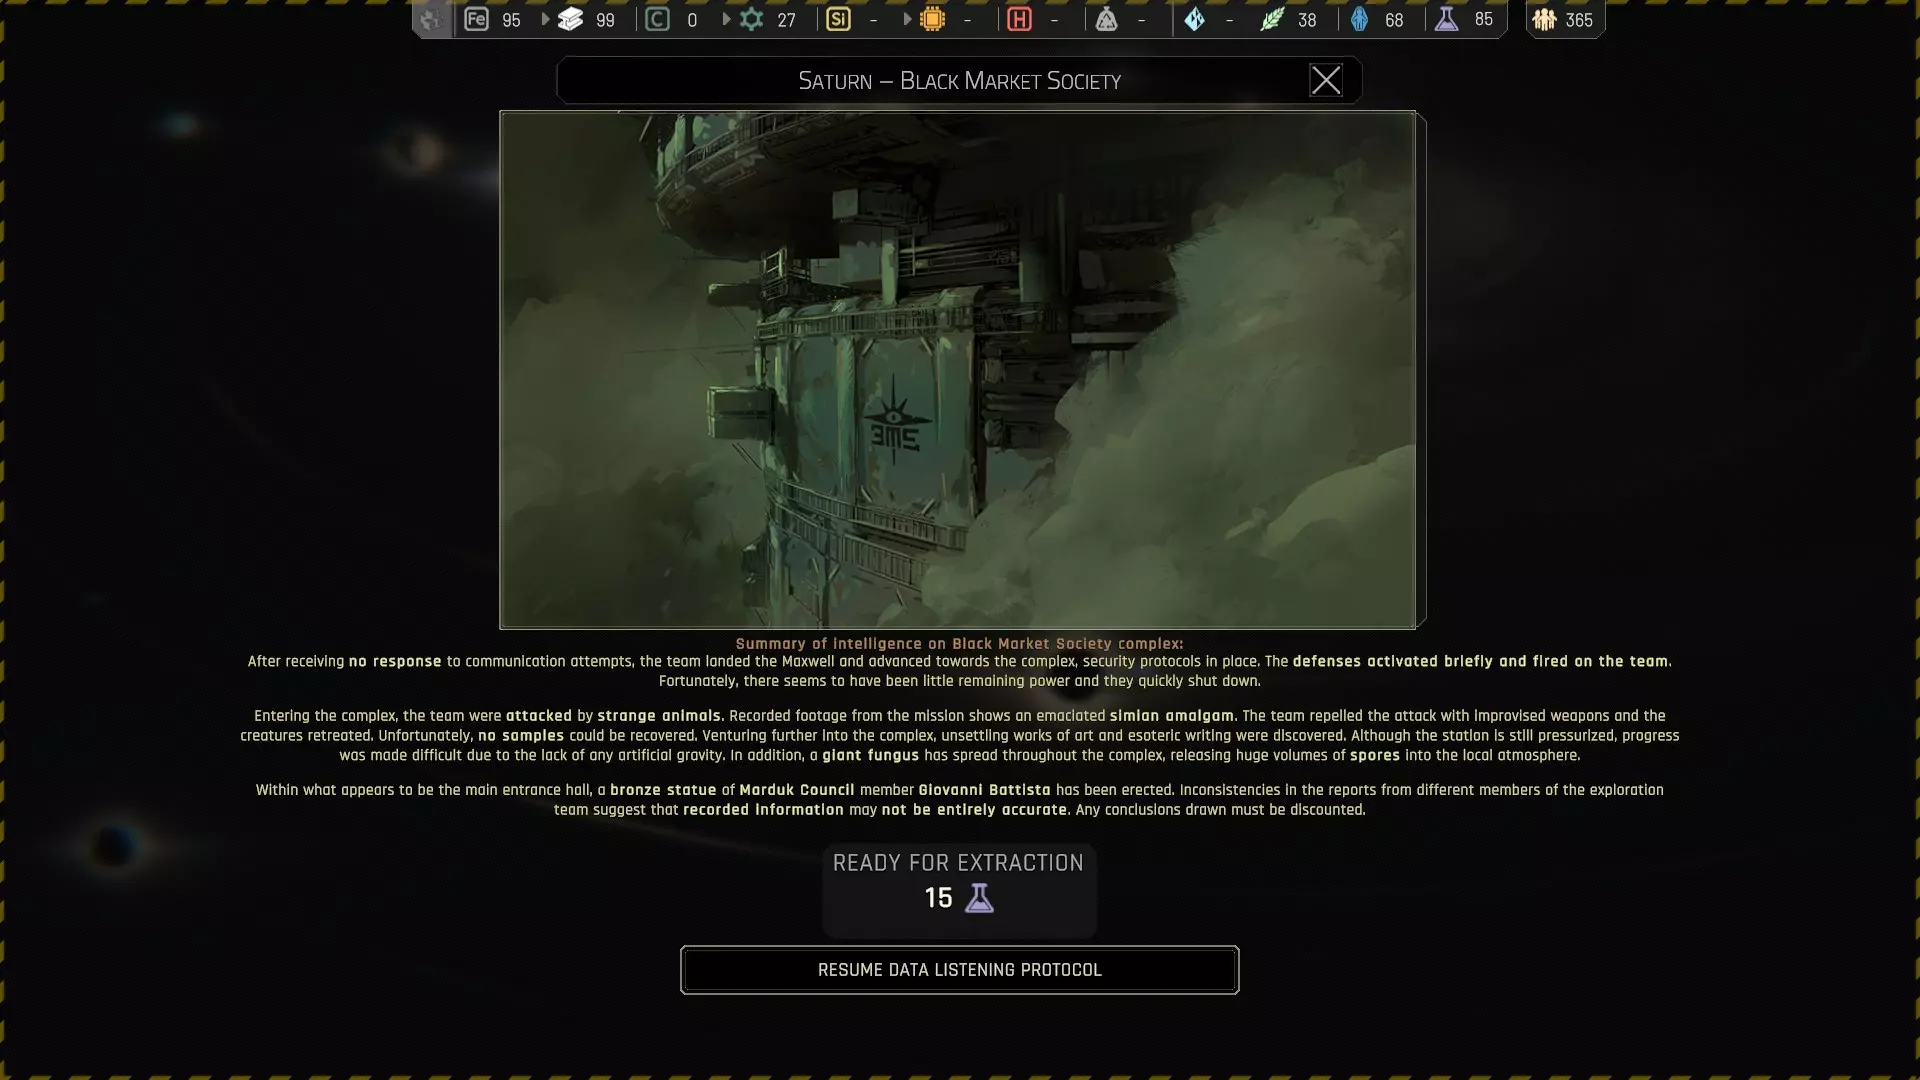The width and height of the screenshot is (1920, 1080).
Task: Click the blue crystal resource icon
Action: pyautogui.click(x=1195, y=19)
